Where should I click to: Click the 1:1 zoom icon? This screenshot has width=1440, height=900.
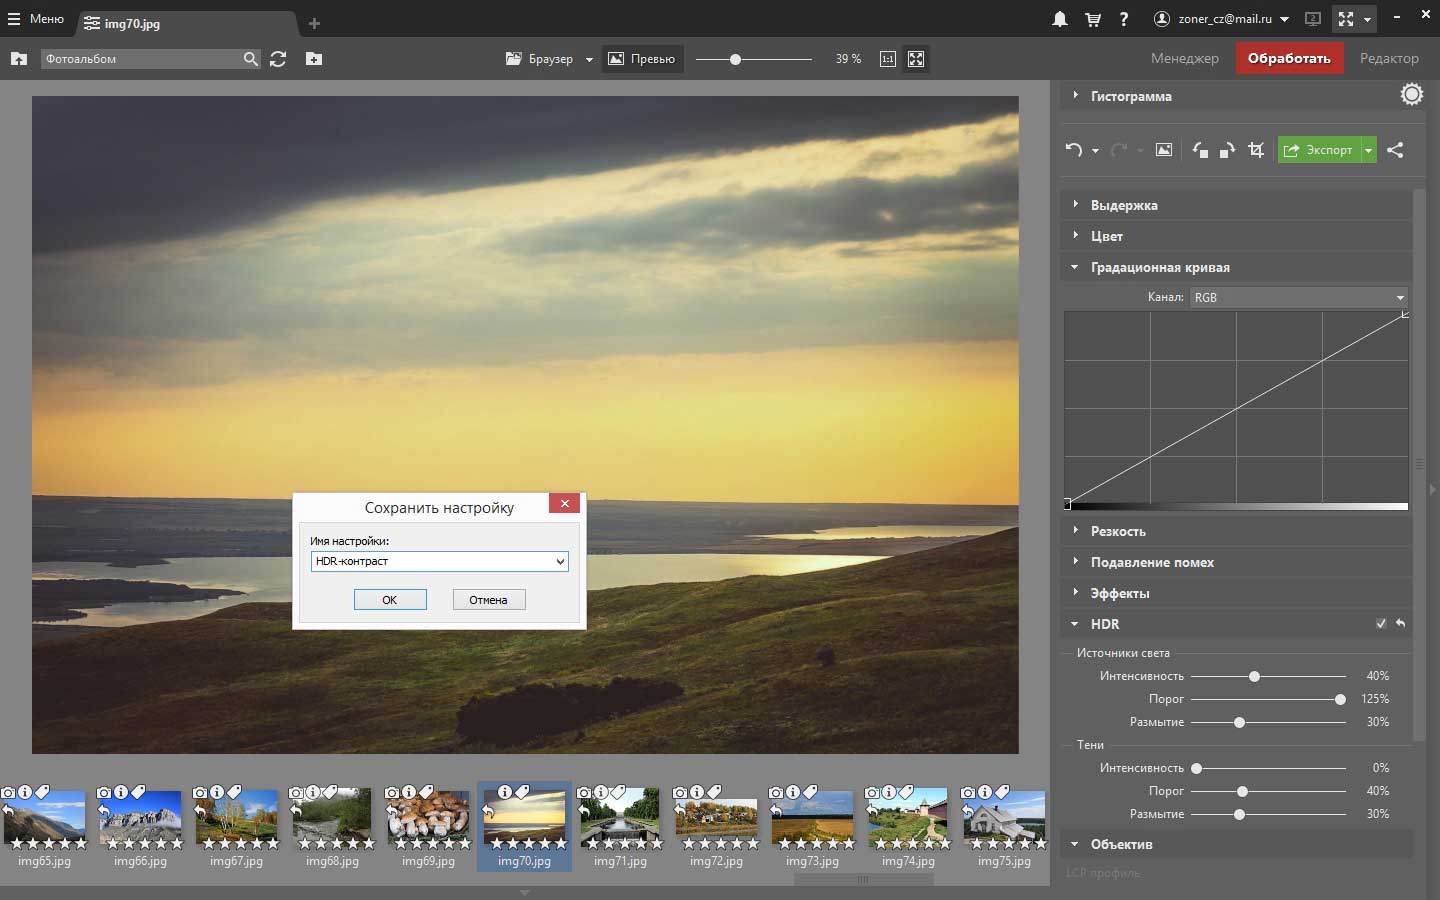887,59
